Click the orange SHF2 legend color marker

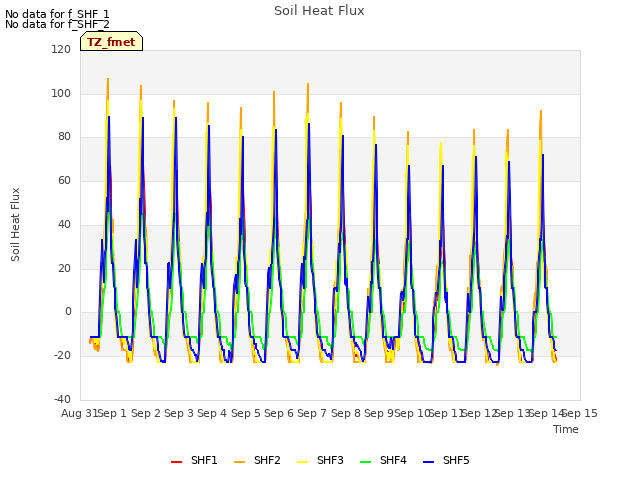(240, 462)
